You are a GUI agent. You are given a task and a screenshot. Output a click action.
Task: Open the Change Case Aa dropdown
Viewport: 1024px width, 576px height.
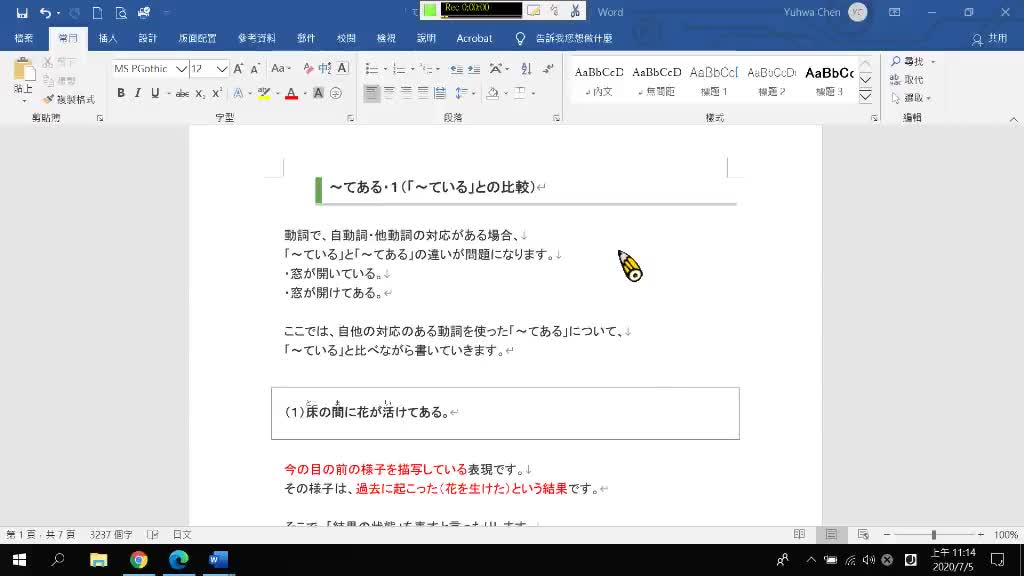[281, 69]
